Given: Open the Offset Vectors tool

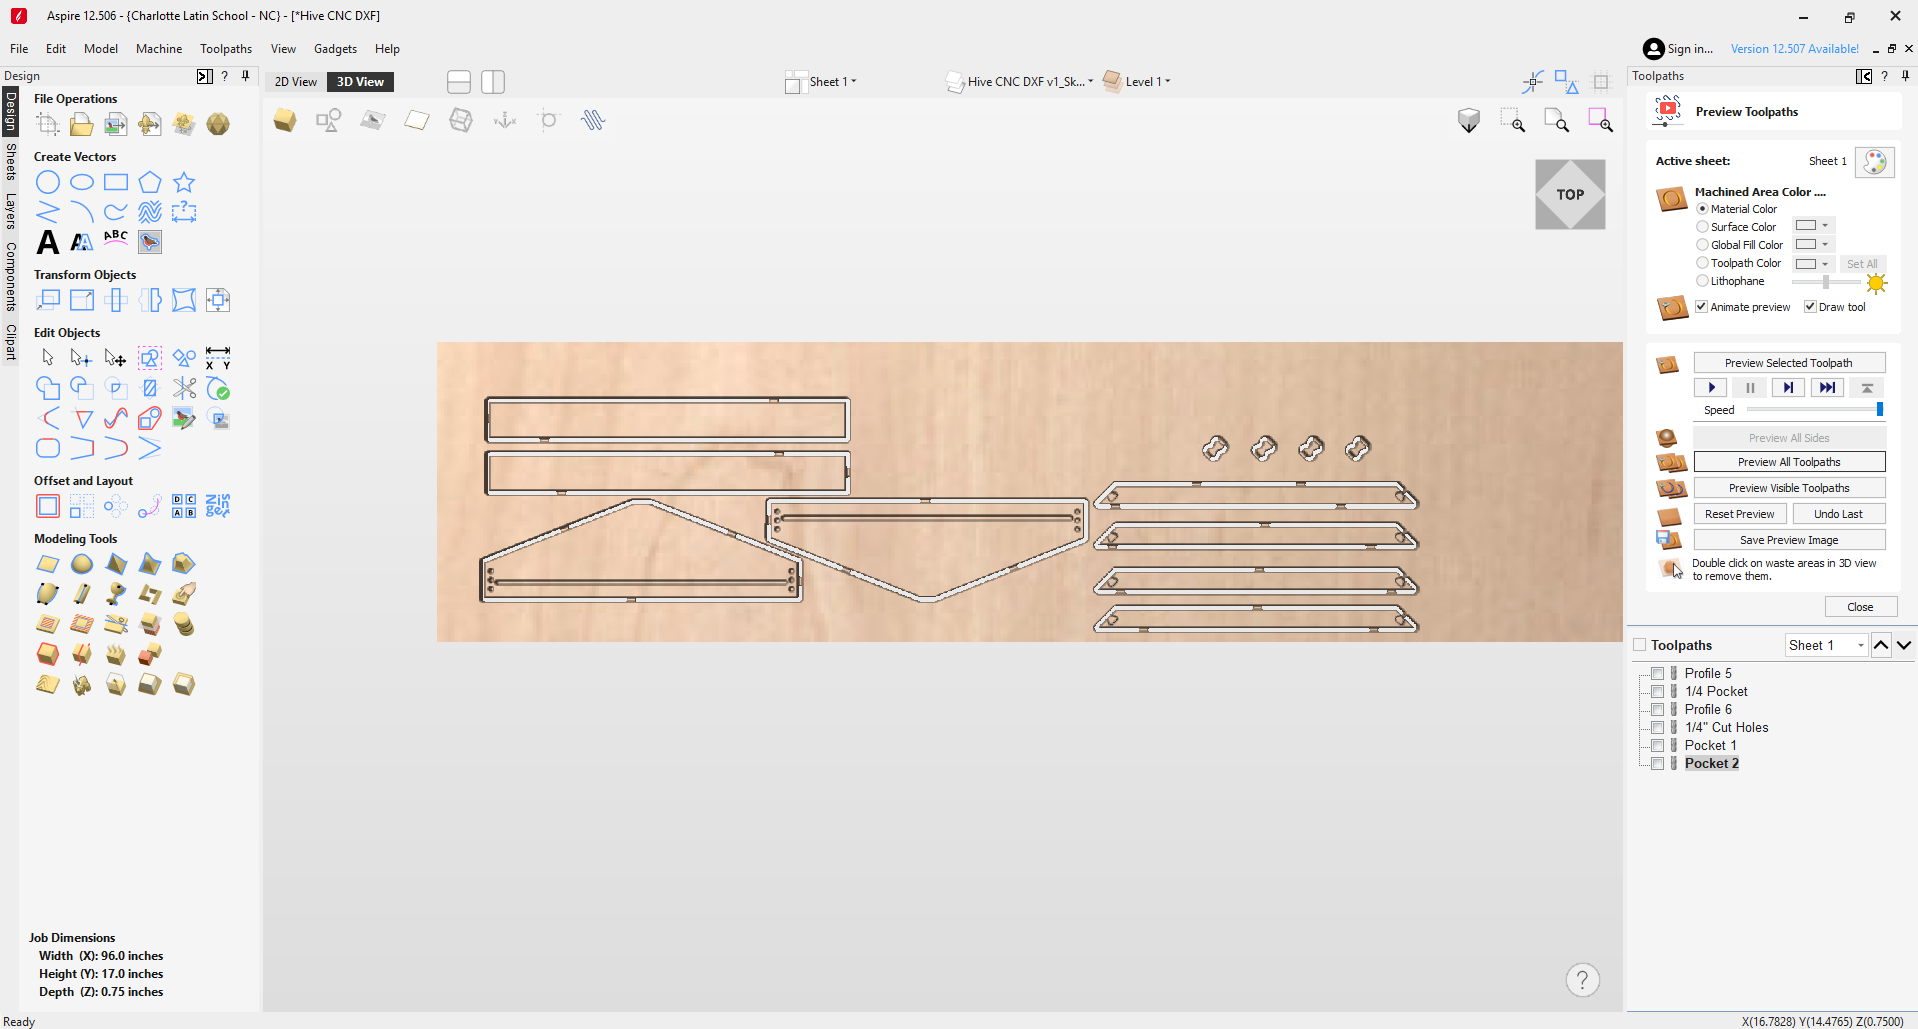Looking at the screenshot, I should [47, 506].
